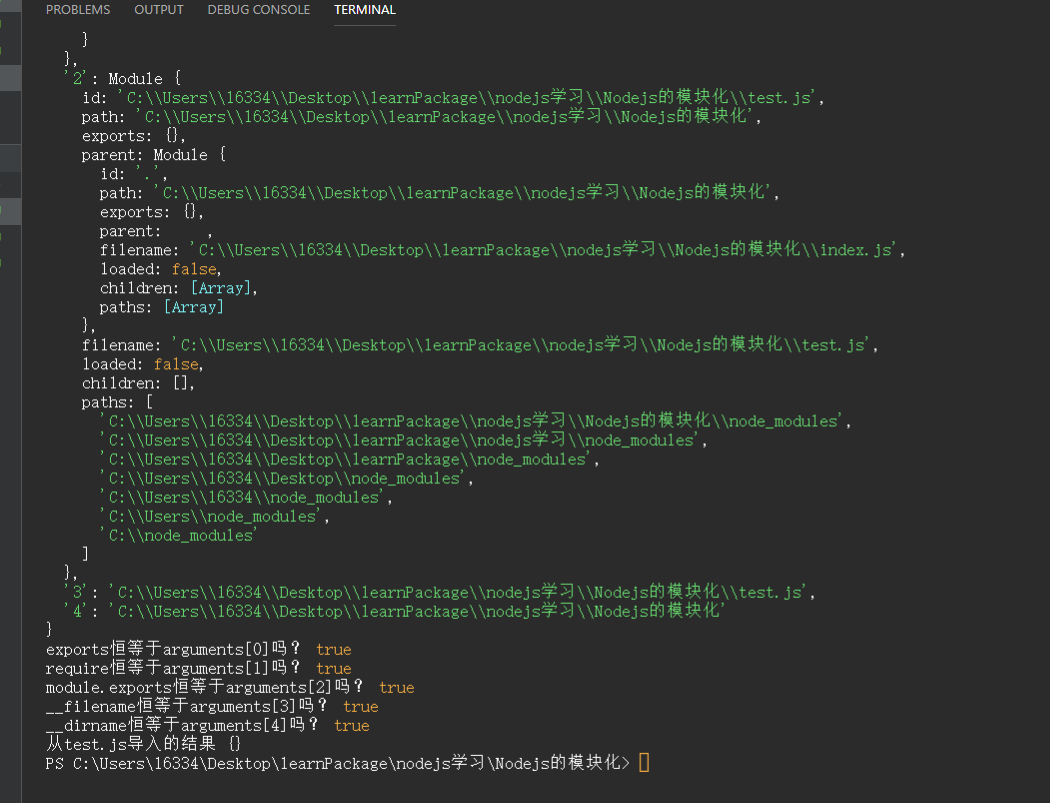Click the id line ending test.js
The image size is (1050, 803).
point(453,98)
